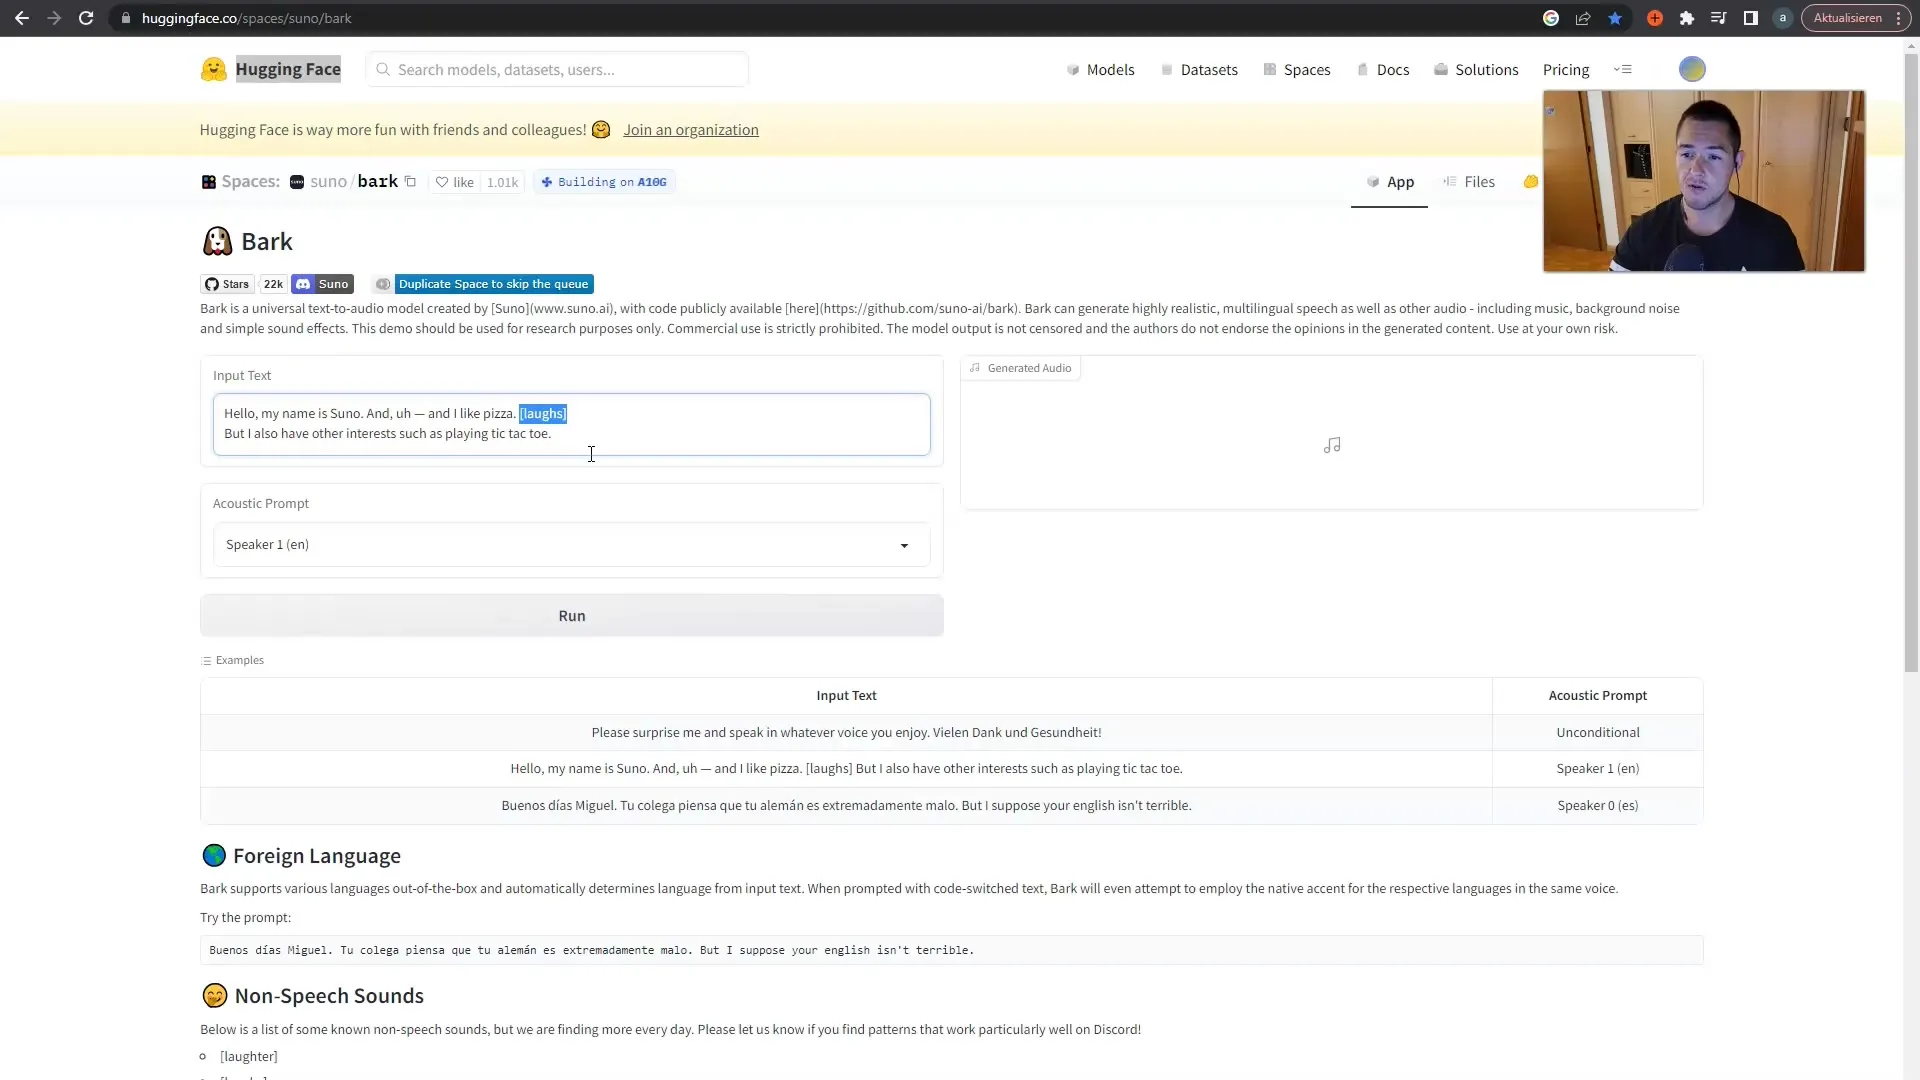Click the Spaces navigation icon
The width and height of the screenshot is (1920, 1080).
click(1269, 69)
